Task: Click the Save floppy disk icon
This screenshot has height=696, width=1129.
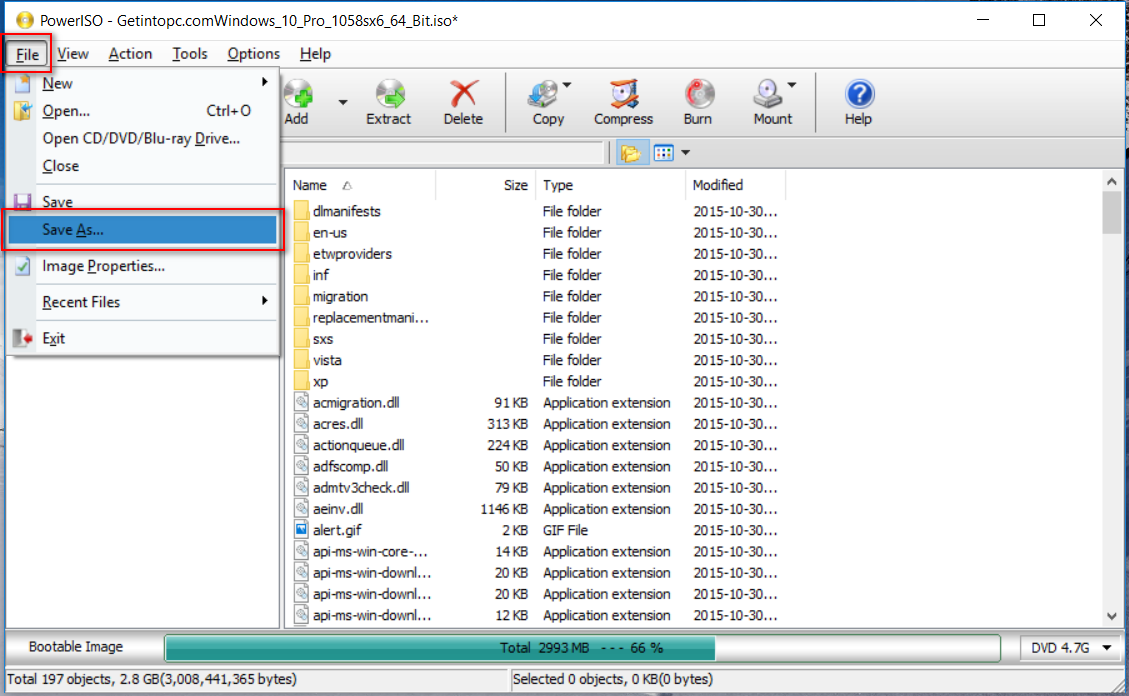Action: pyautogui.click(x=22, y=202)
